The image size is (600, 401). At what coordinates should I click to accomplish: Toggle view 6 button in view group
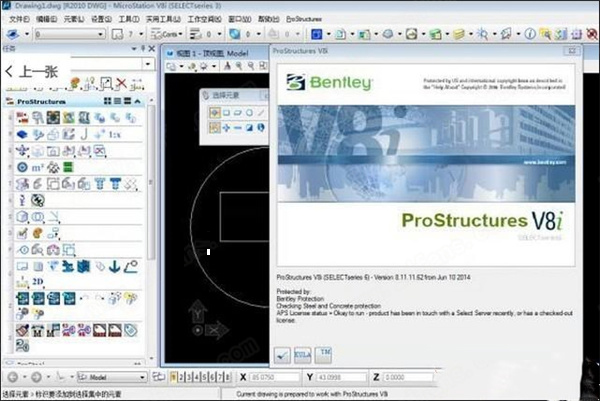coord(212,377)
